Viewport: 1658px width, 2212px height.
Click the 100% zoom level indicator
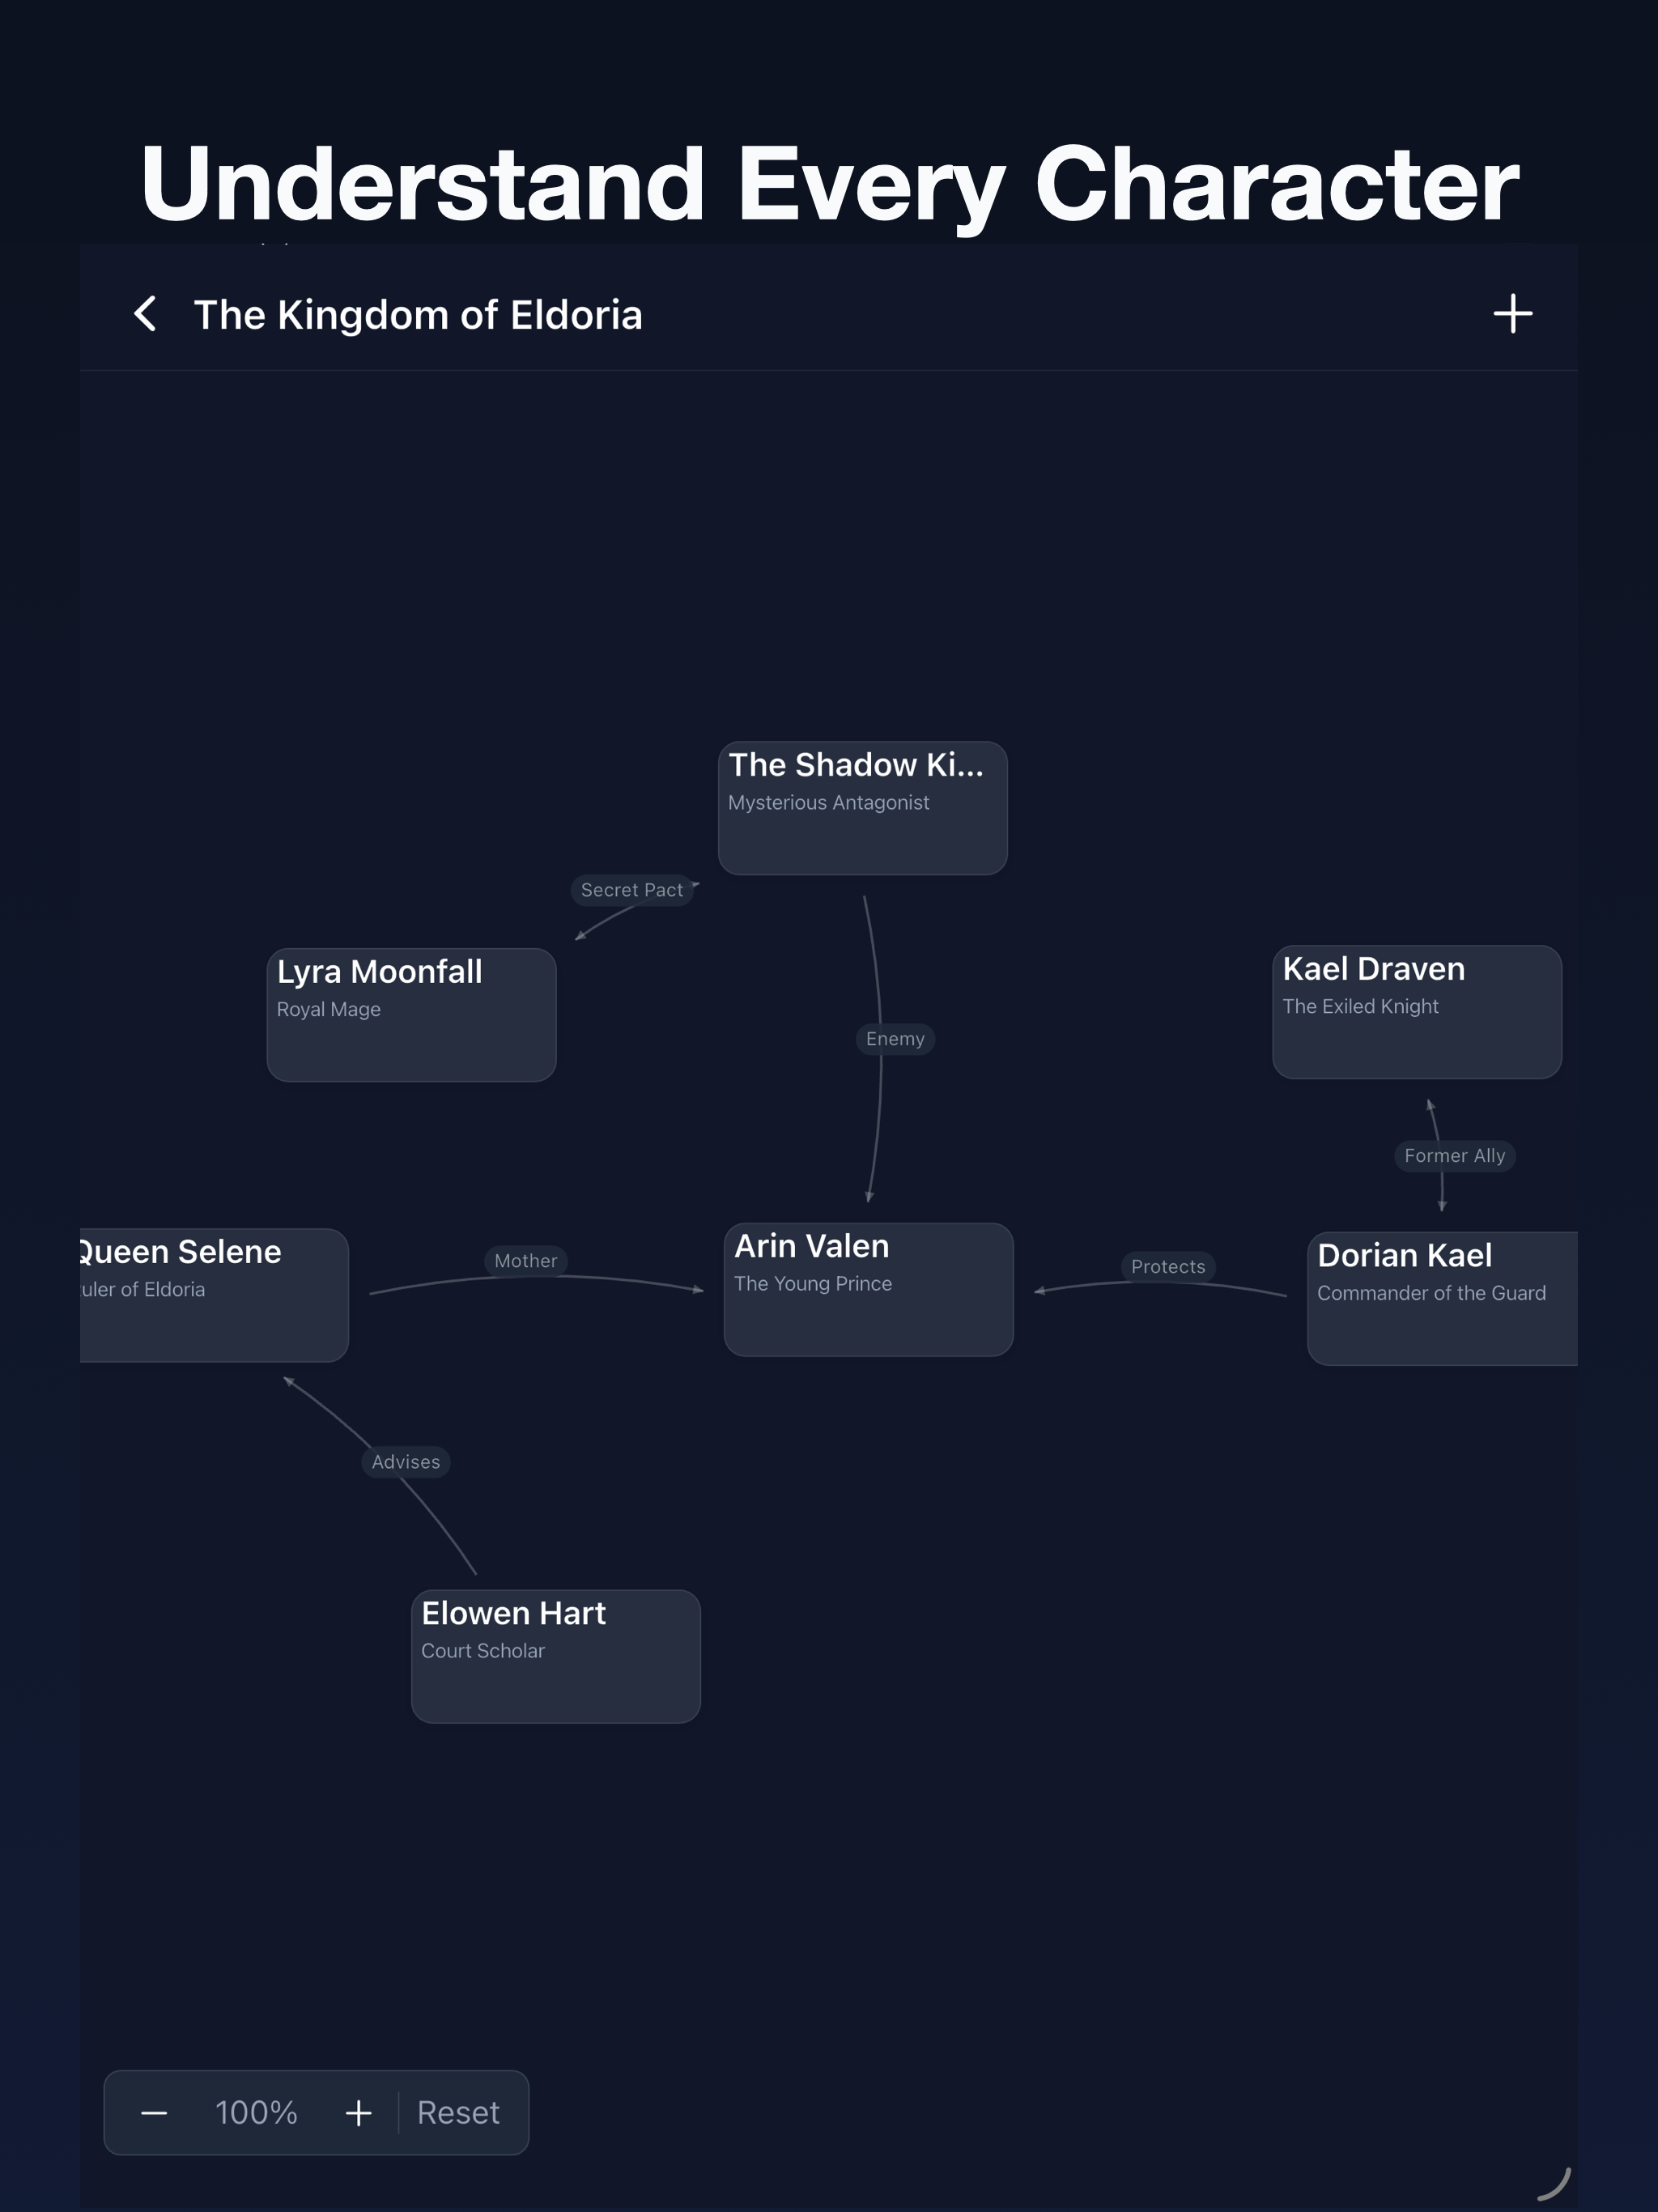coord(255,2113)
